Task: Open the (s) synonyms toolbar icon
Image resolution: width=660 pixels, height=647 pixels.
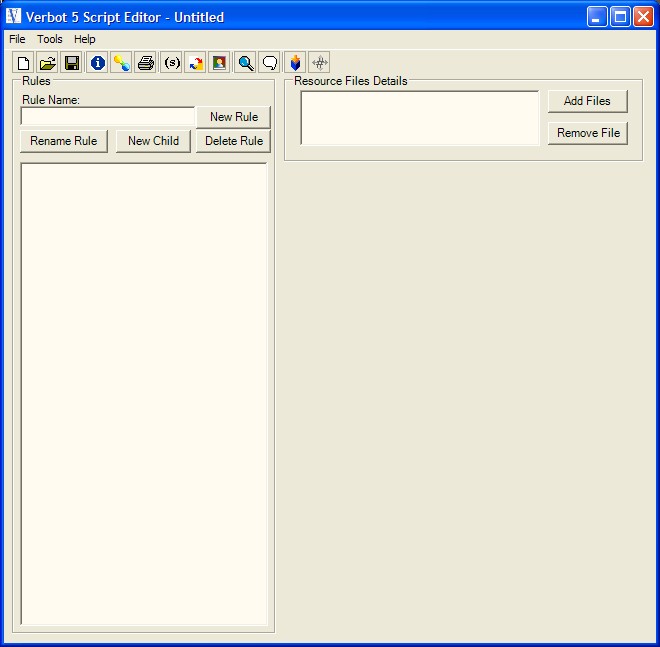Action: (171, 63)
